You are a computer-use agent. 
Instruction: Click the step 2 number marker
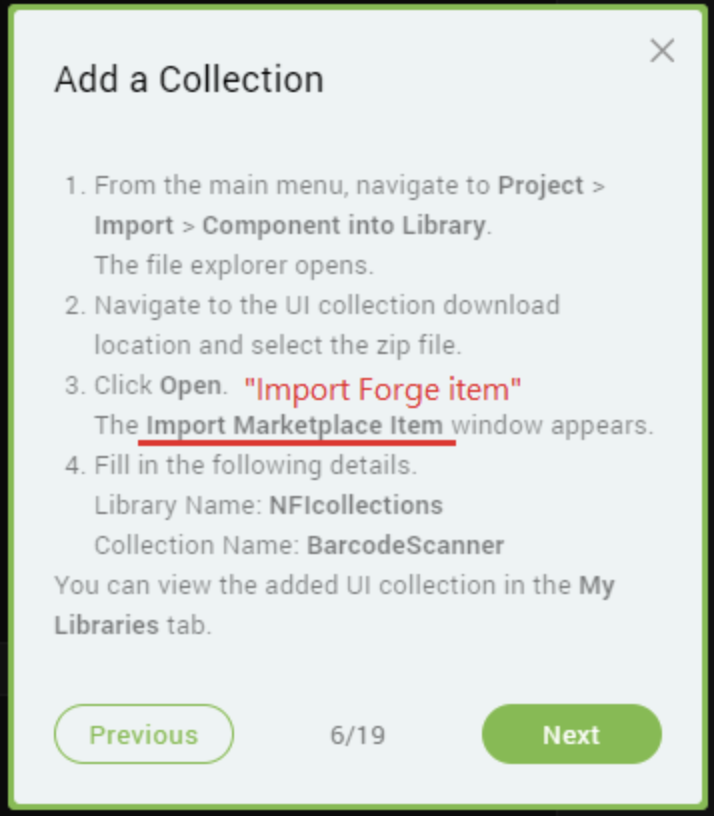pyautogui.click(x=74, y=305)
